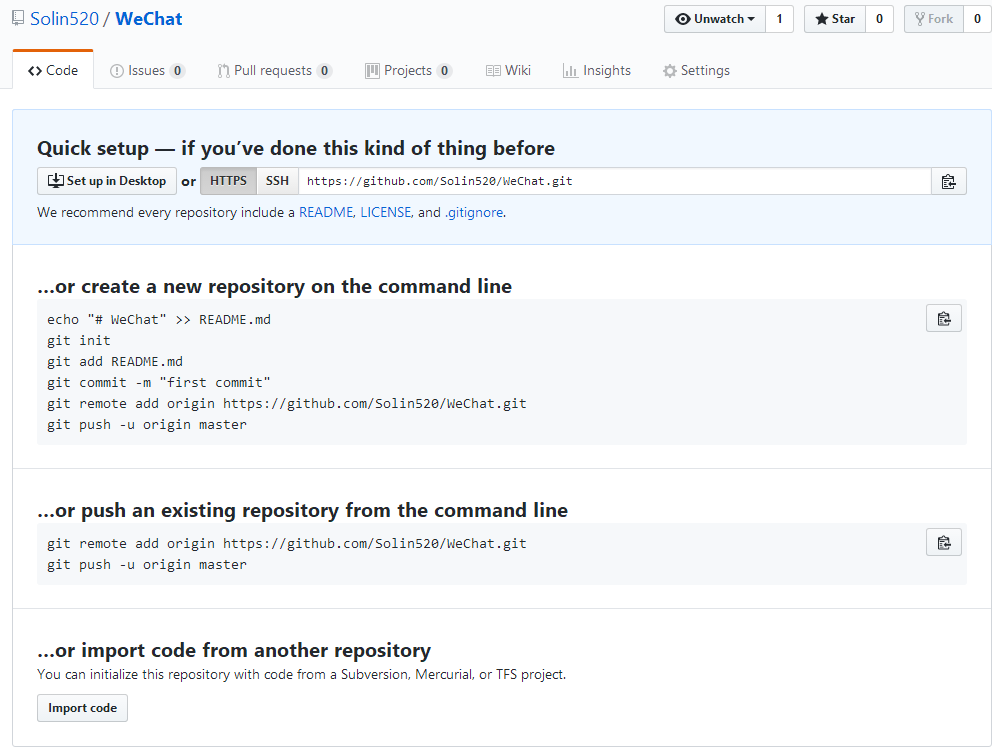The width and height of the screenshot is (992, 749).
Task: Open the Insights tab
Action: pyautogui.click(x=597, y=70)
